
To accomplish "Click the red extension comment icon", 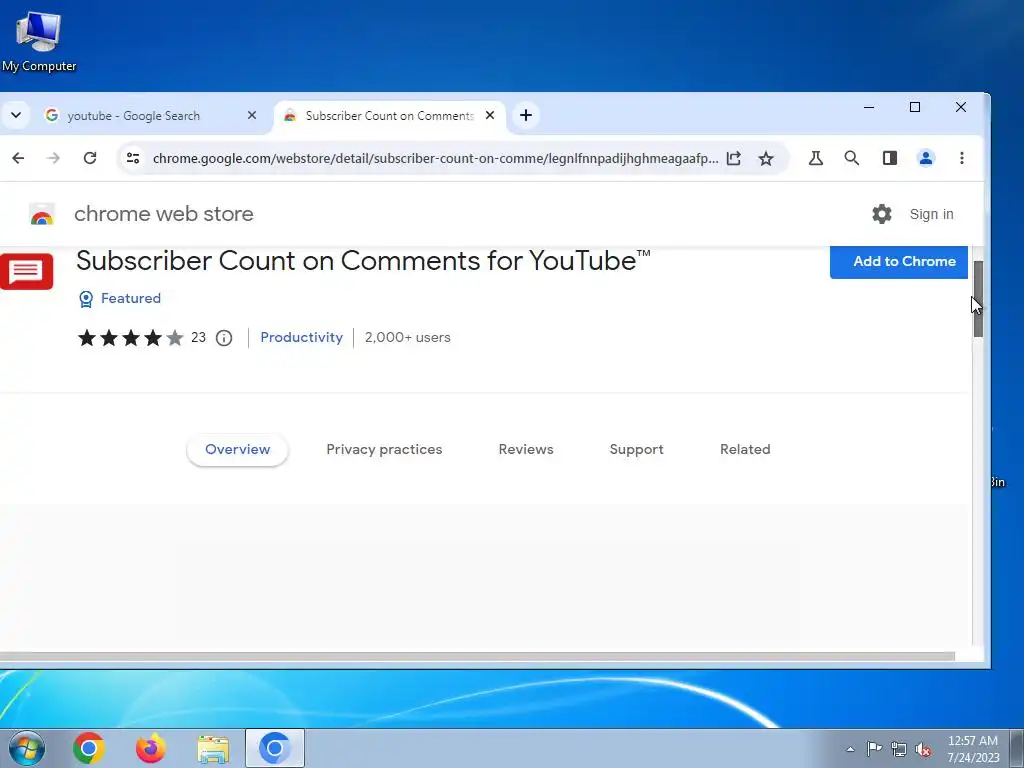I will click(x=26, y=270).
